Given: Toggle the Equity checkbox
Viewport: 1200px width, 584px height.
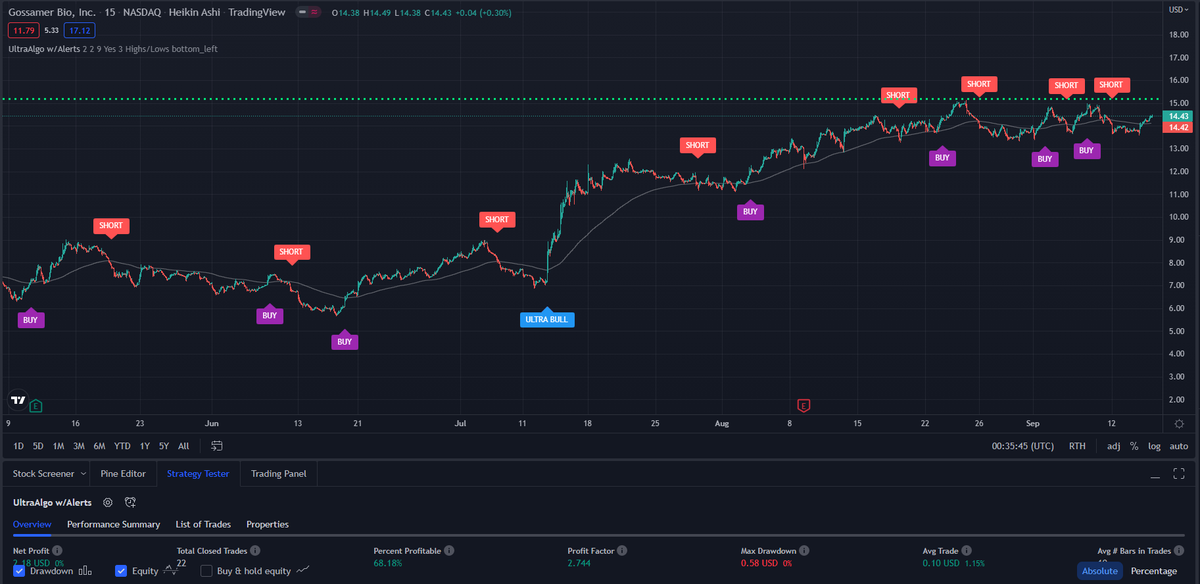Looking at the screenshot, I should click(x=121, y=571).
